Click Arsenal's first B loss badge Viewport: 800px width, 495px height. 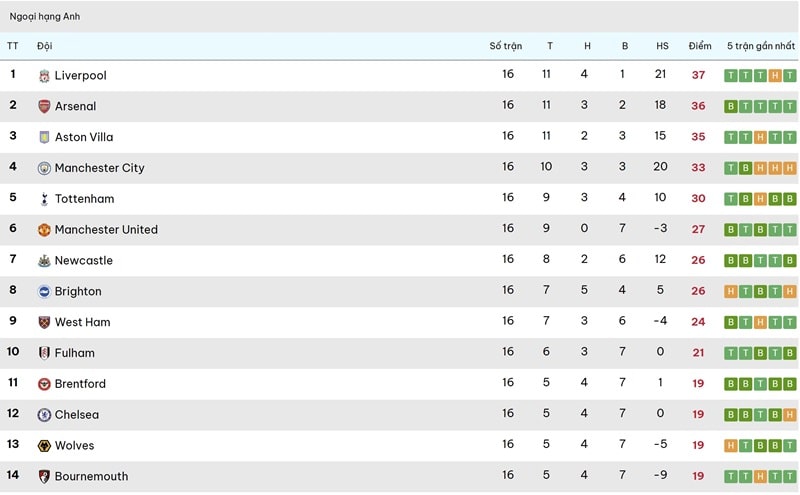tap(731, 106)
